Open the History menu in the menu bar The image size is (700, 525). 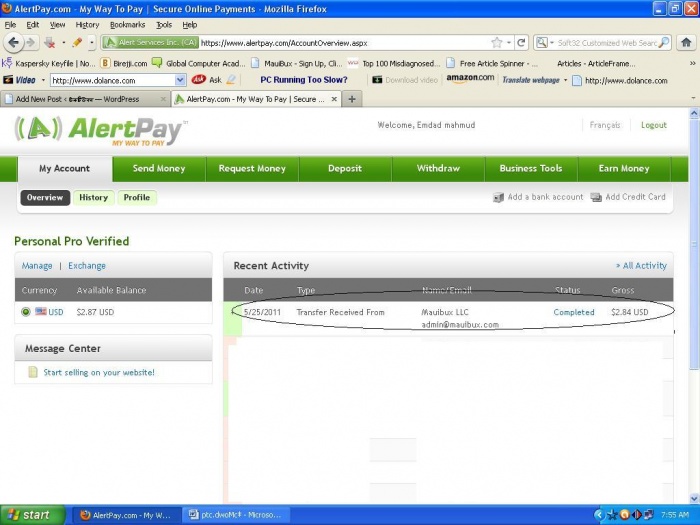[x=87, y=25]
